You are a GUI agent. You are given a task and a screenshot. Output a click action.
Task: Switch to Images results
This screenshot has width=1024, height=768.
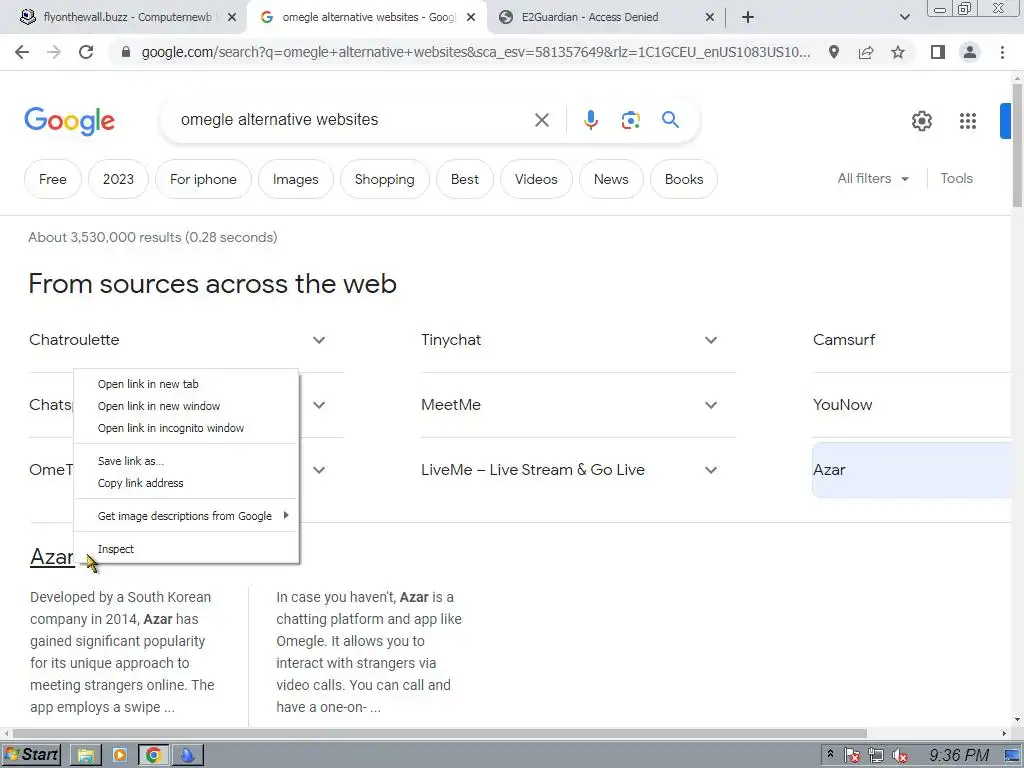296,179
